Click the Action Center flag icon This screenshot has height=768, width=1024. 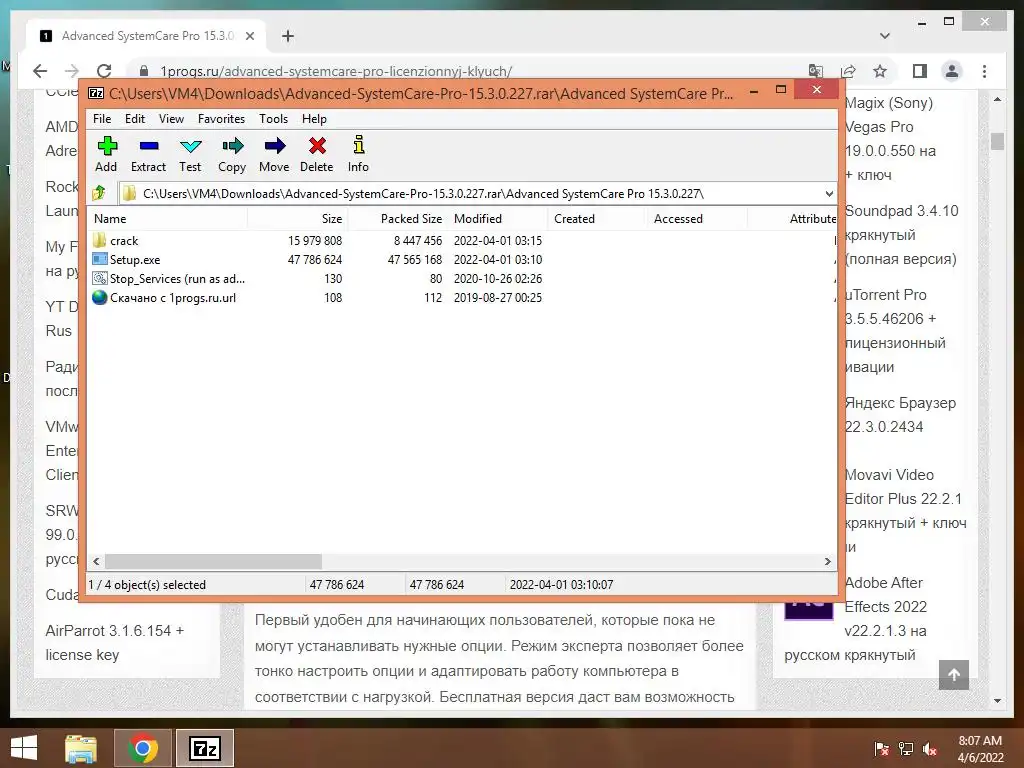[881, 749]
